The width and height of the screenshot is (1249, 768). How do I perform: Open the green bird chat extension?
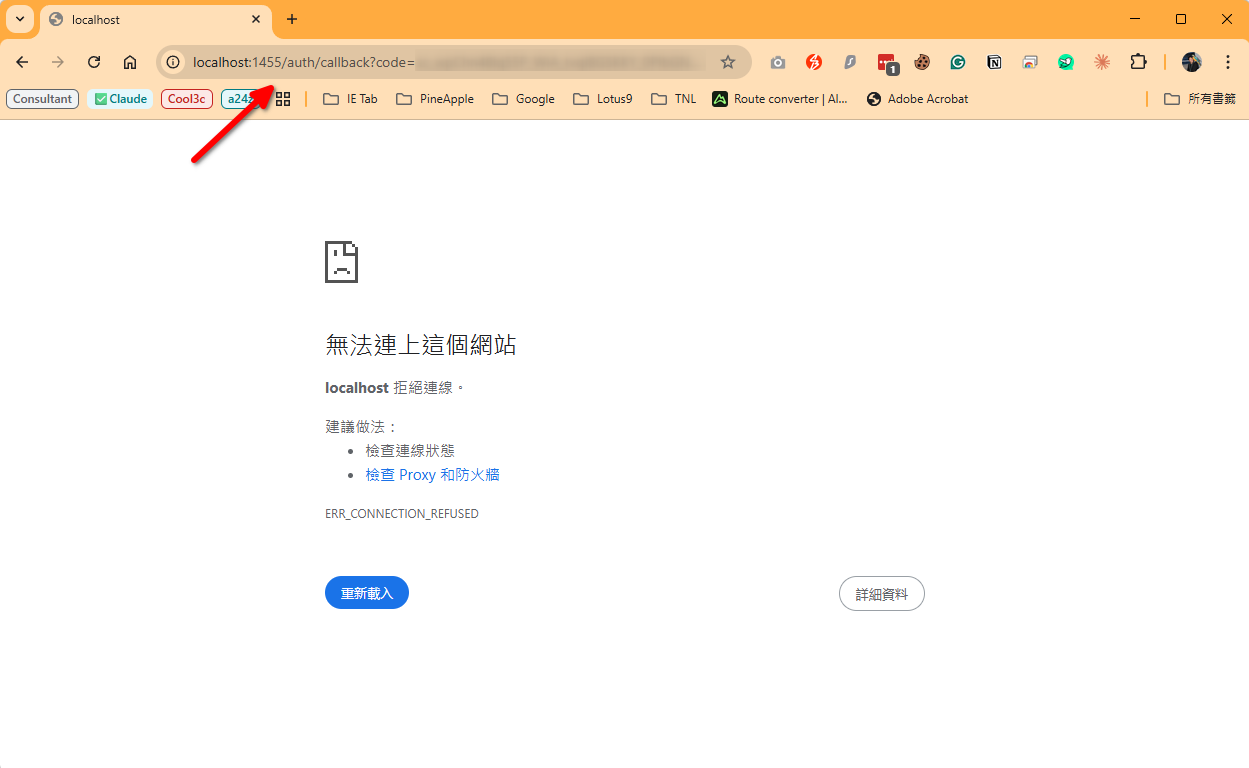pos(1066,62)
